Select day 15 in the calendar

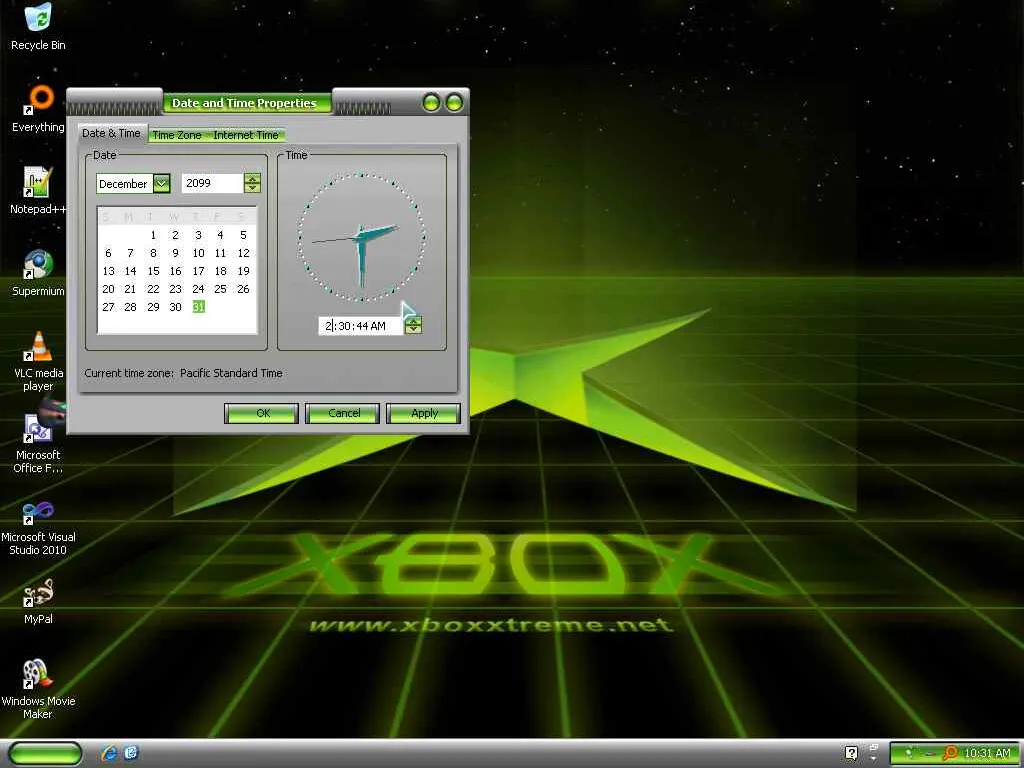(x=153, y=271)
